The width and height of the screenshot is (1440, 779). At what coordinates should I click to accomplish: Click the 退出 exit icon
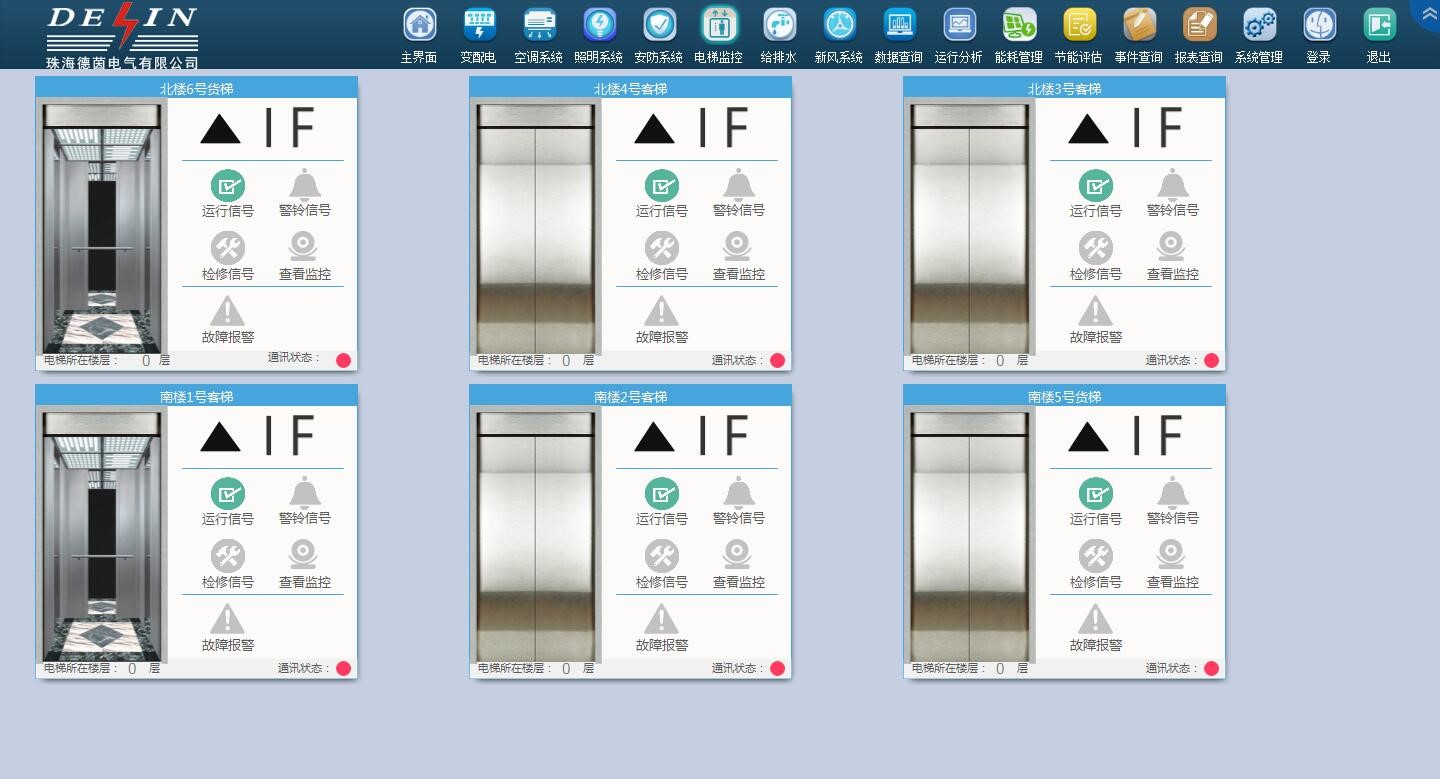1379,25
